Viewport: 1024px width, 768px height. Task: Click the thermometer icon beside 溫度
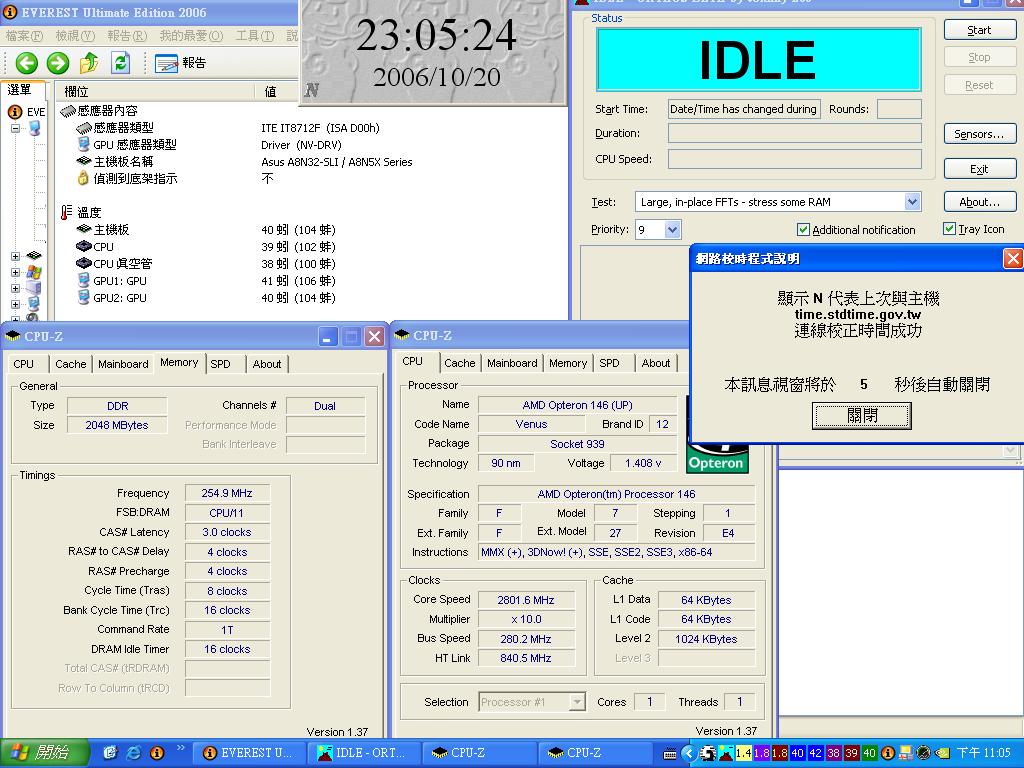pyautogui.click(x=67, y=212)
